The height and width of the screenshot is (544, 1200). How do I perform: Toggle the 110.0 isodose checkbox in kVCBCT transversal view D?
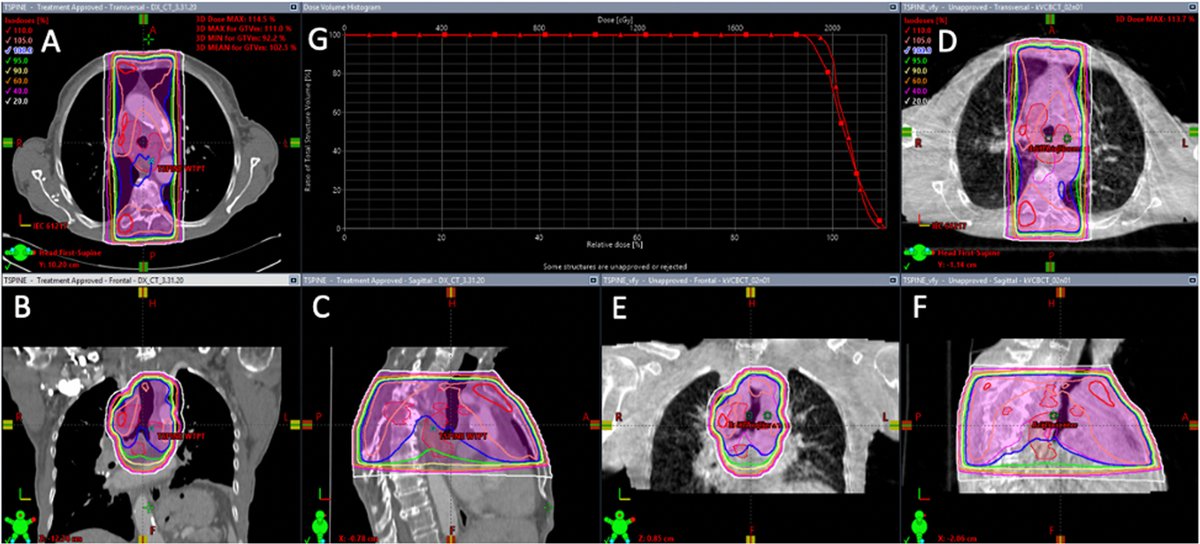pos(906,30)
